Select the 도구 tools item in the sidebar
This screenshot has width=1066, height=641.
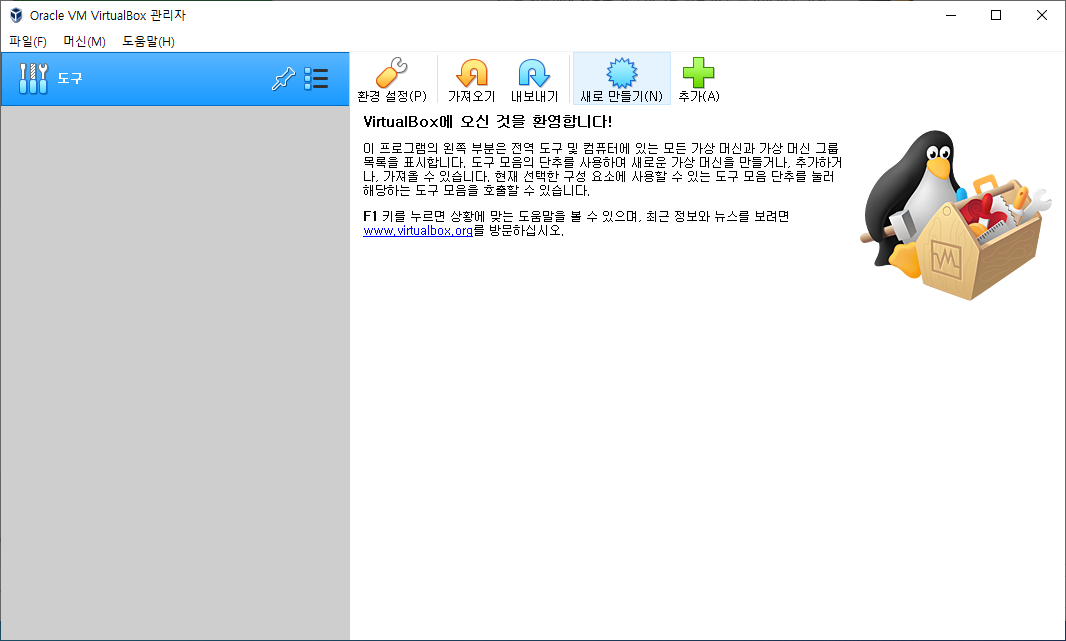[175, 79]
